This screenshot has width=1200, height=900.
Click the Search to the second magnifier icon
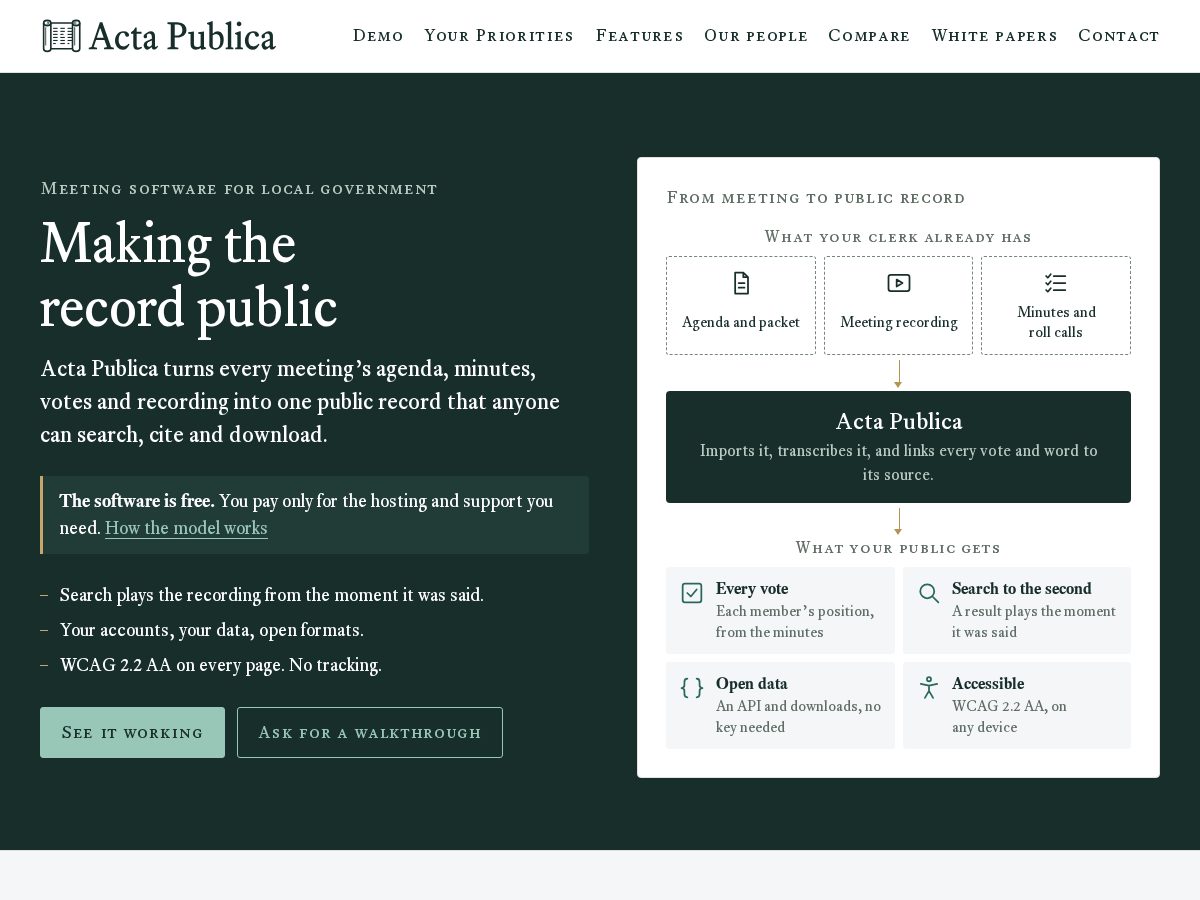pos(929,593)
